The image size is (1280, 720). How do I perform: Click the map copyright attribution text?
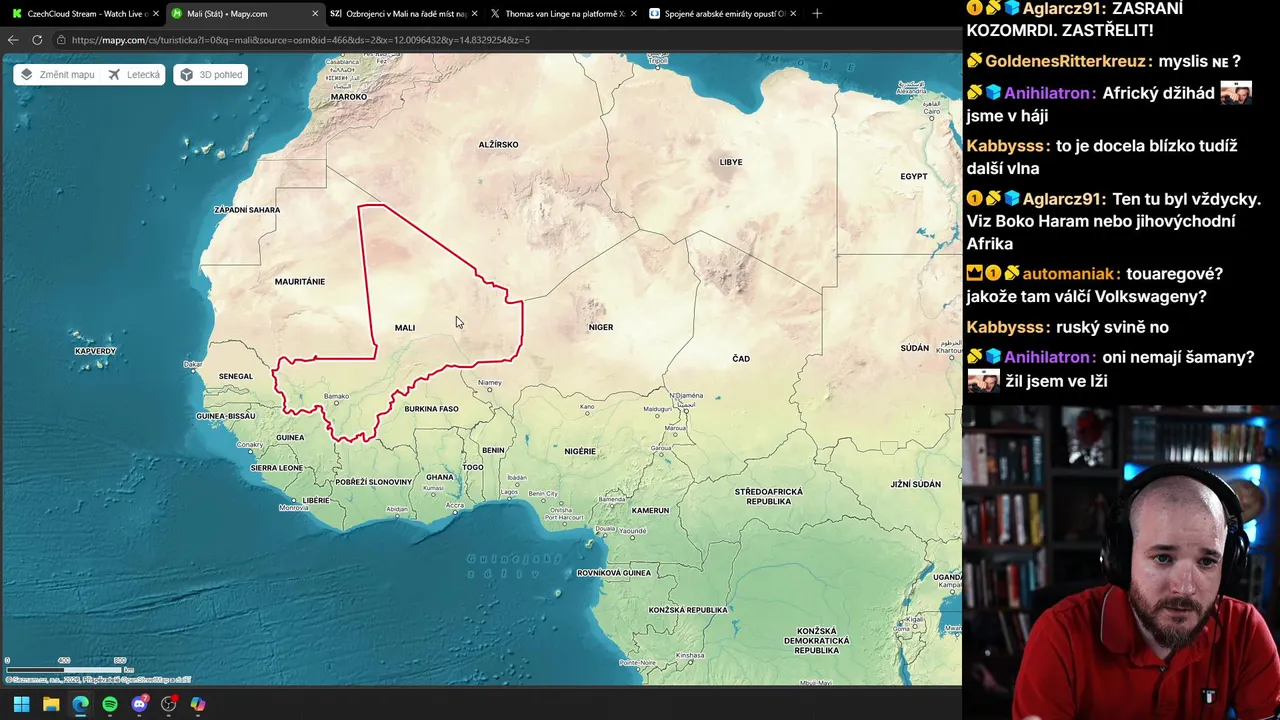click(x=98, y=680)
